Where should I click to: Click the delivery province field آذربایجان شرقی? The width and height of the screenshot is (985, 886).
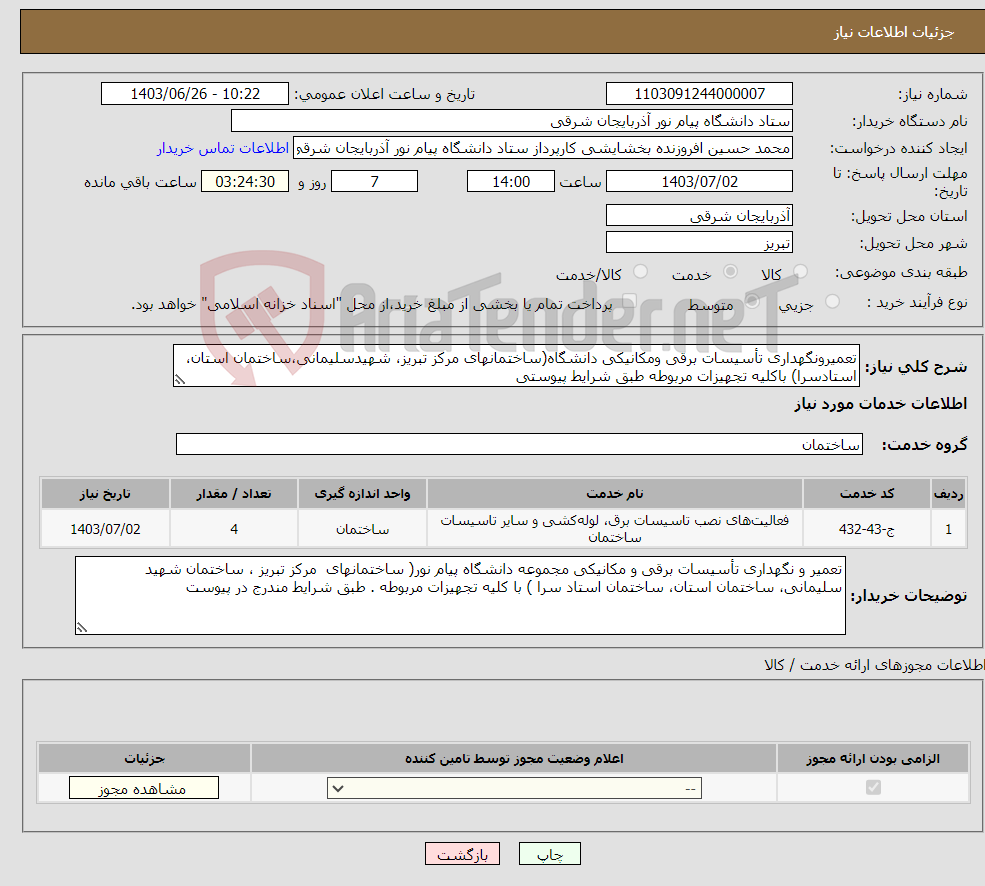(699, 216)
